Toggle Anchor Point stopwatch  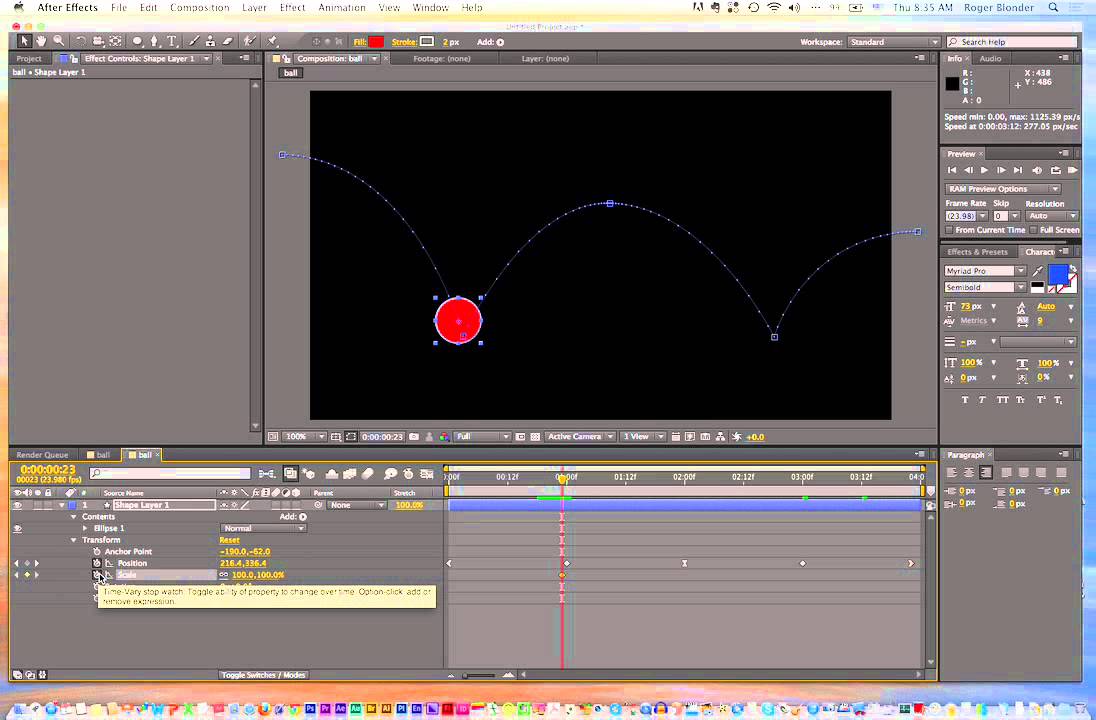click(97, 552)
